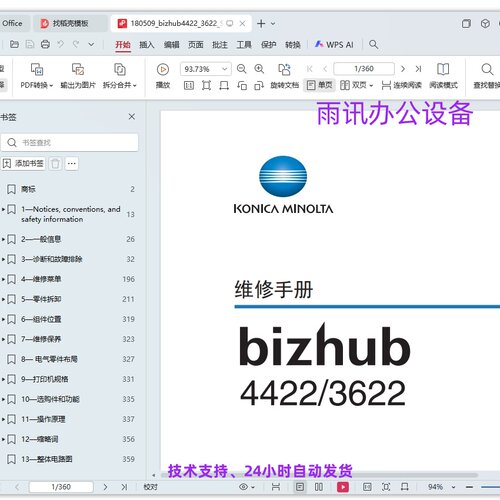This screenshot has width=500, height=500.
Task: Expand the 3—诊断和故障排除 bookmark
Action: click(x=3, y=259)
